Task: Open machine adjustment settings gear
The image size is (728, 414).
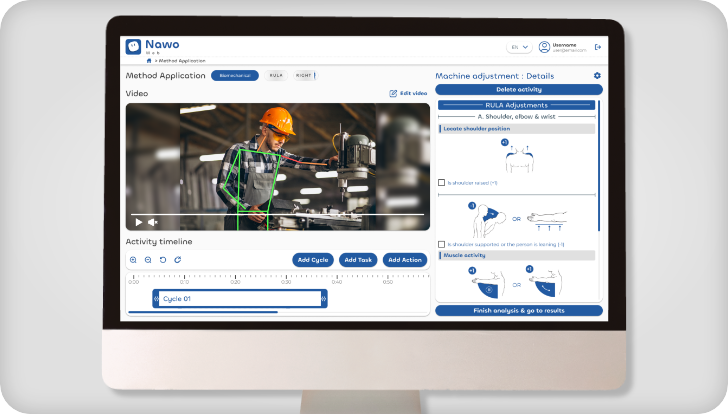Action: pos(597,76)
